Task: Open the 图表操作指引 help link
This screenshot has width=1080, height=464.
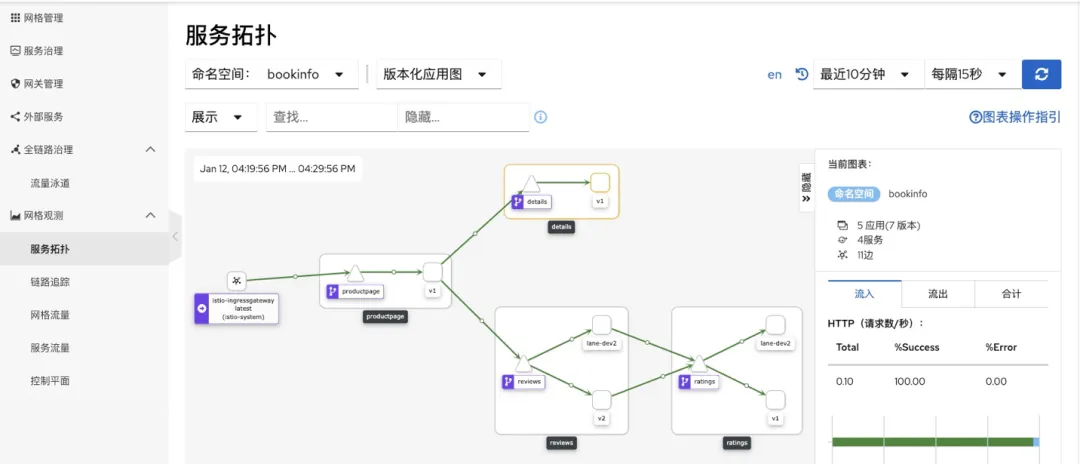Action: point(1015,117)
